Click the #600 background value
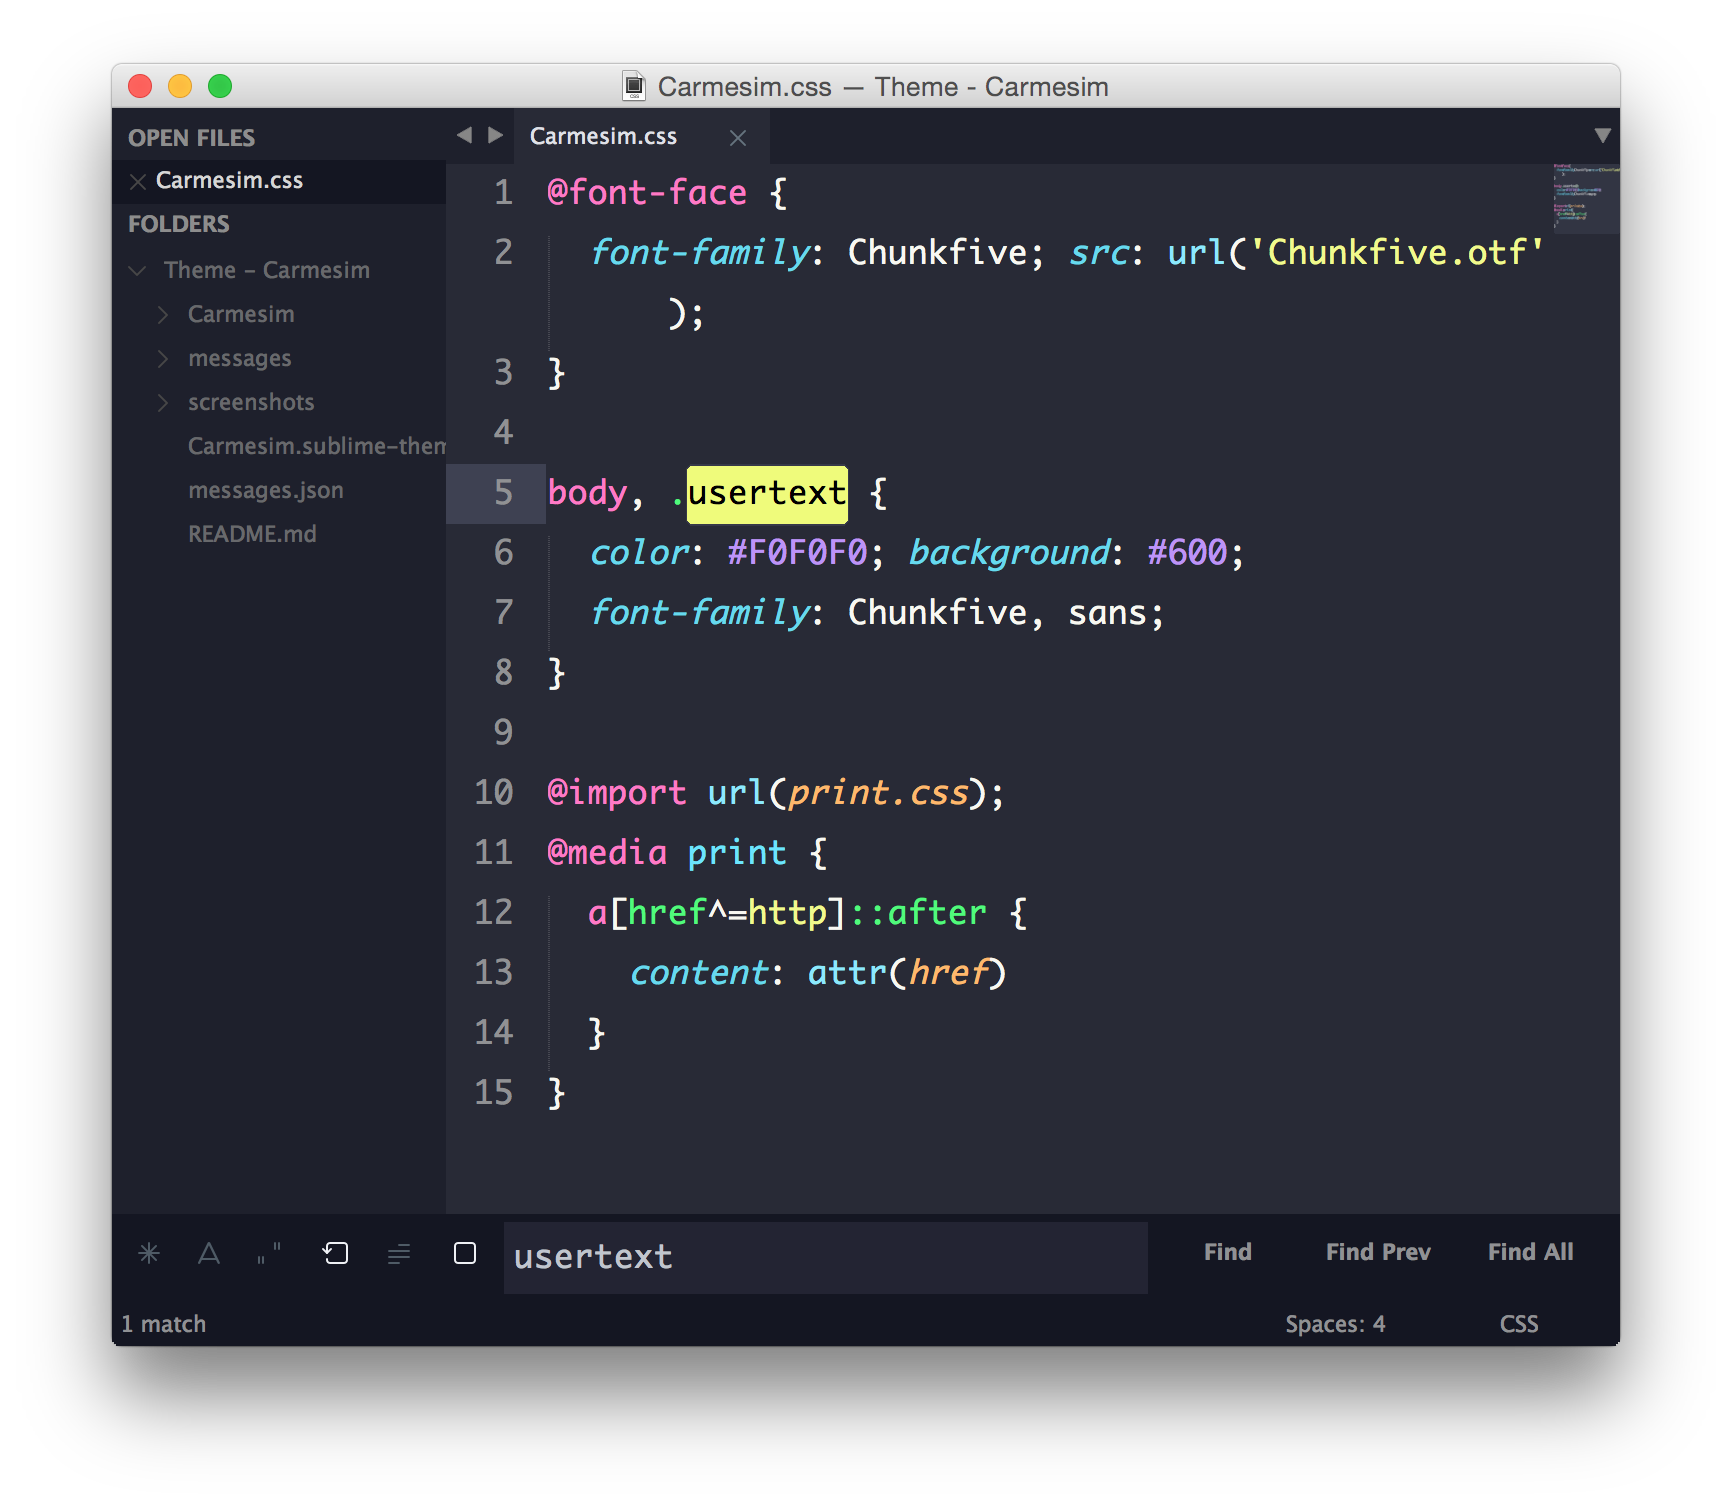This screenshot has height=1506, width=1732. 1187,553
